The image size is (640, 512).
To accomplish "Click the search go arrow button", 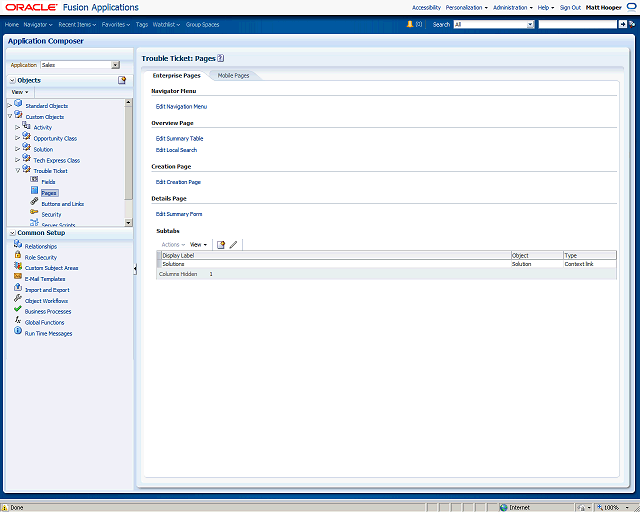I will click(622, 24).
